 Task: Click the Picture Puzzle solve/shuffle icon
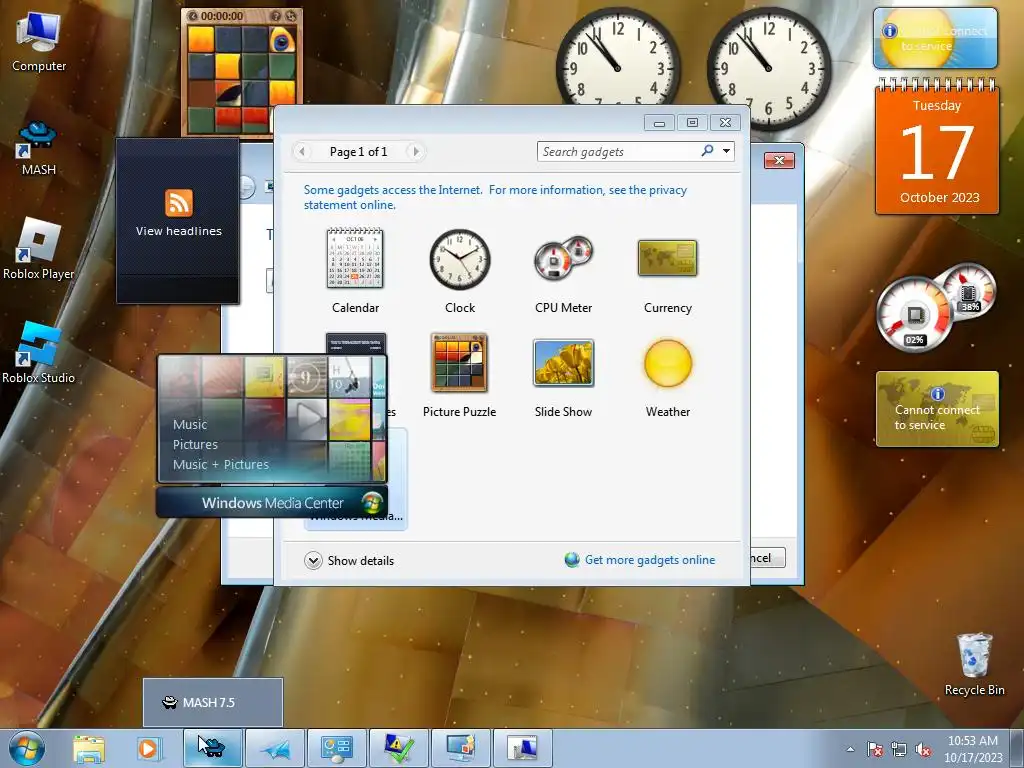(291, 16)
